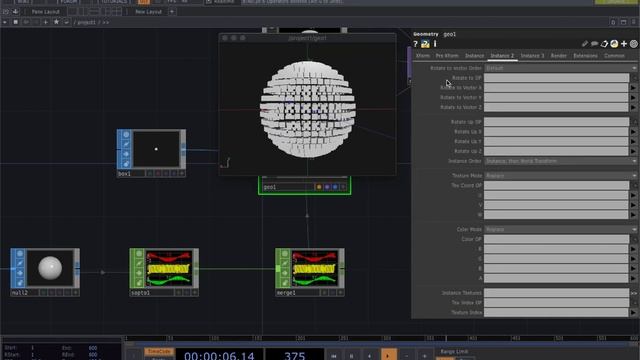This screenshot has height=360, width=640.
Task: Click the round language icon in parameter header
Action: (614, 44)
